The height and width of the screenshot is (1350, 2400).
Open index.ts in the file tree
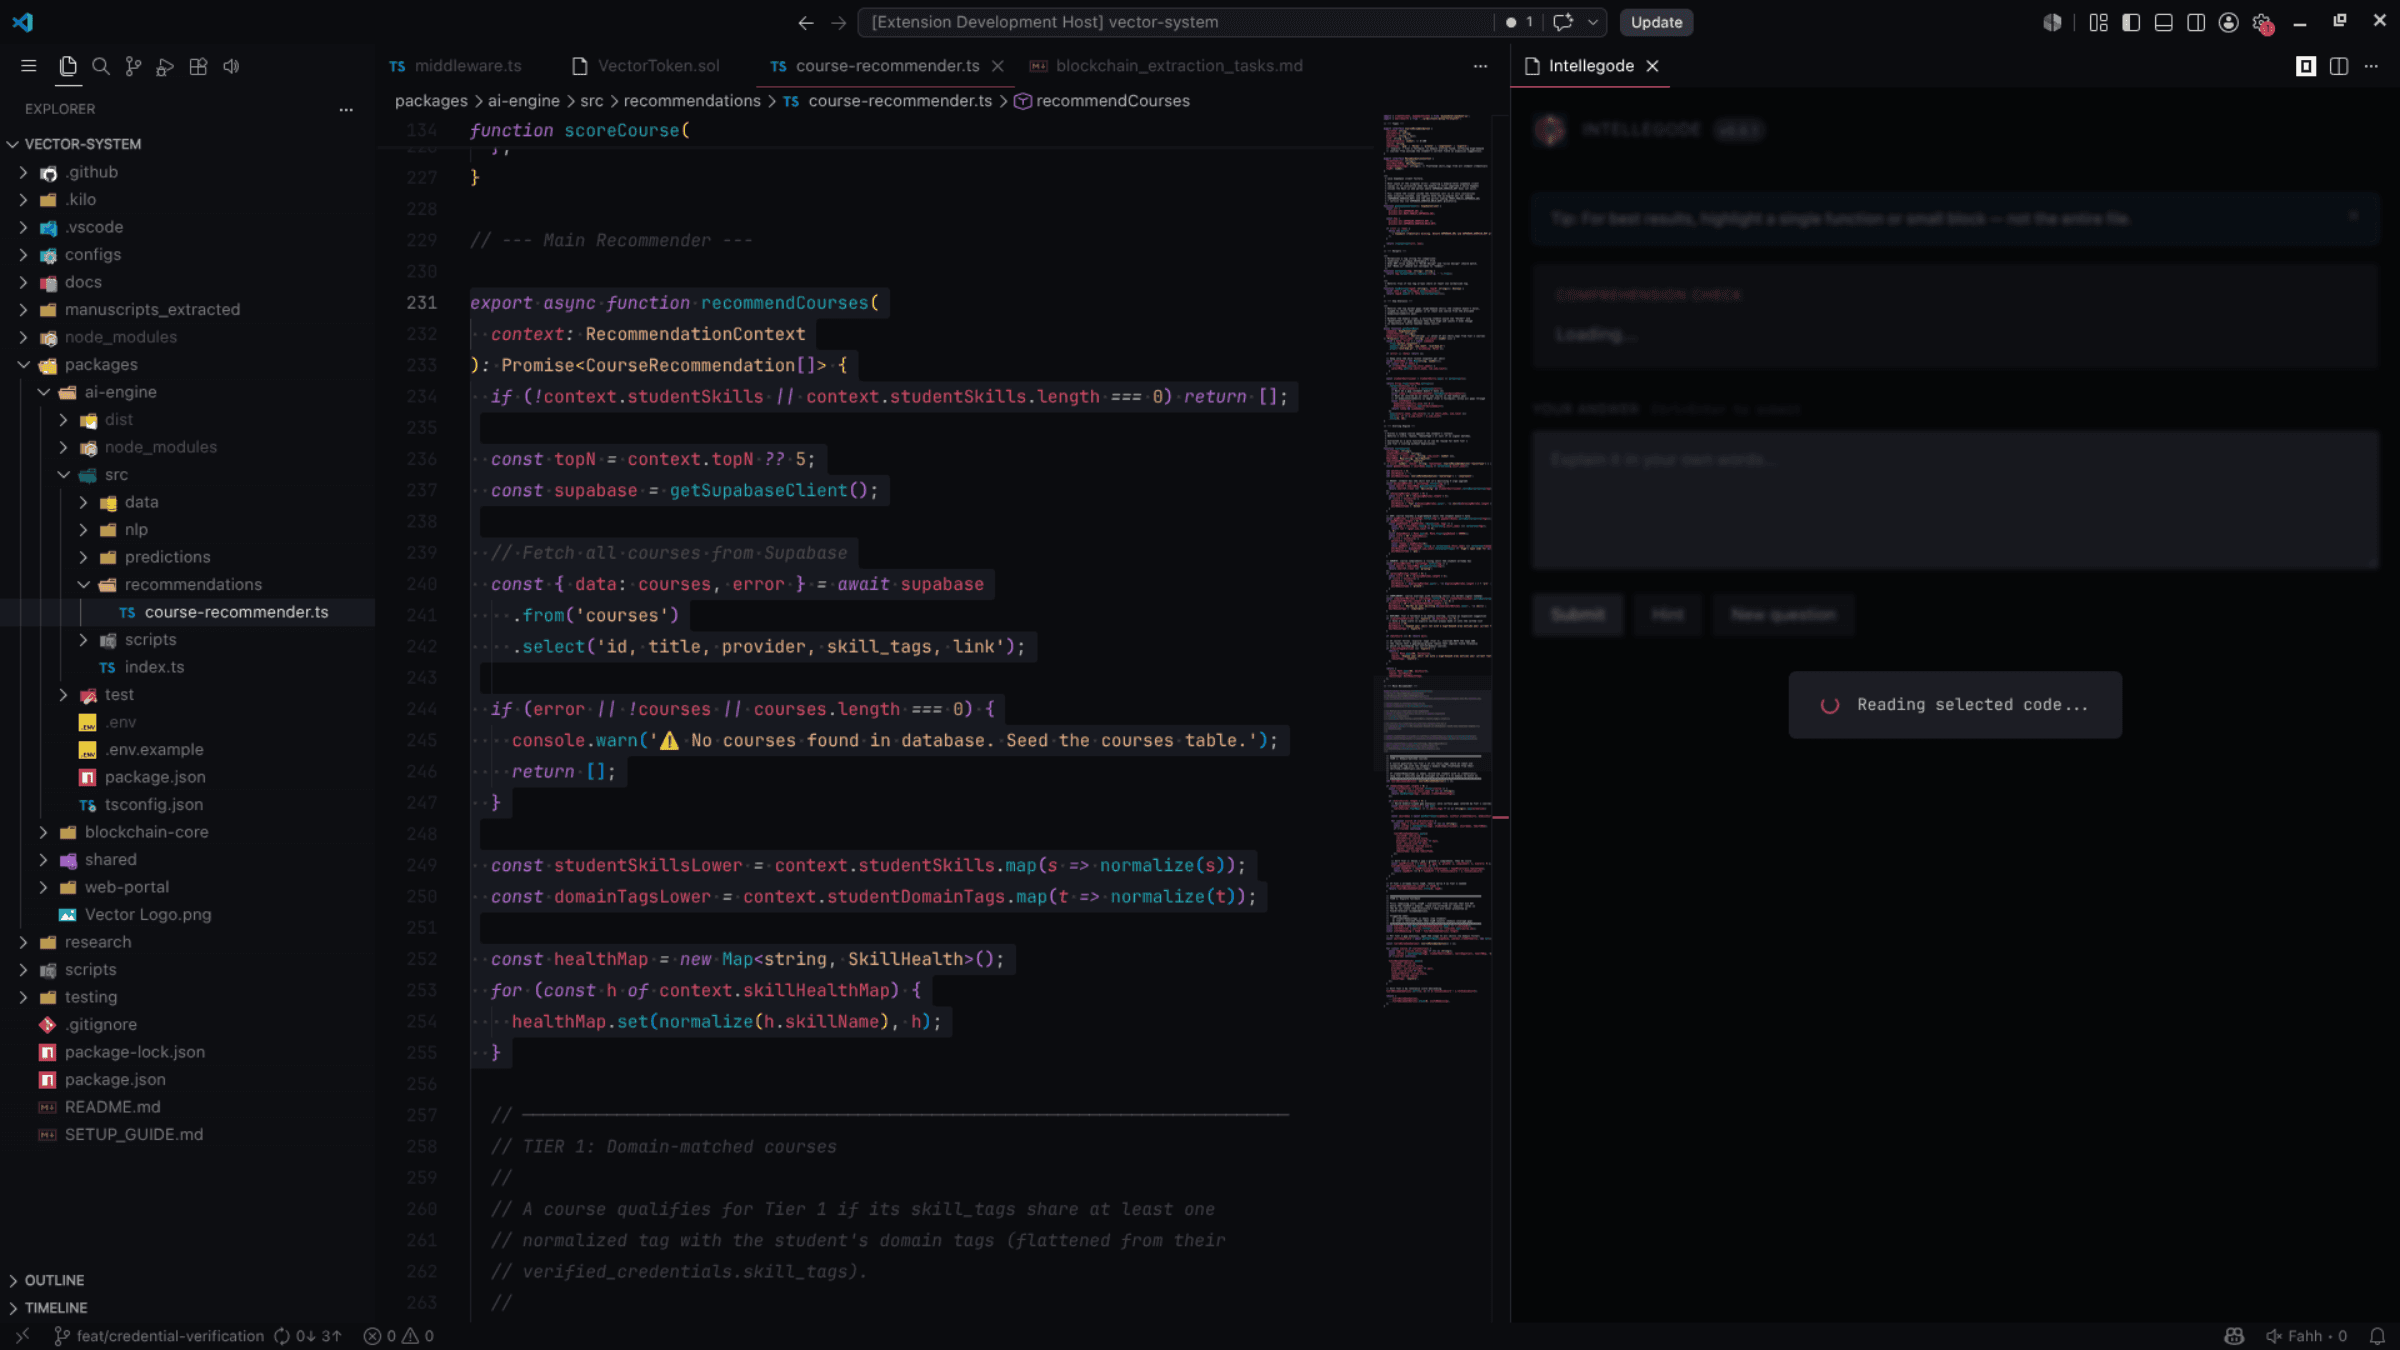(x=154, y=667)
